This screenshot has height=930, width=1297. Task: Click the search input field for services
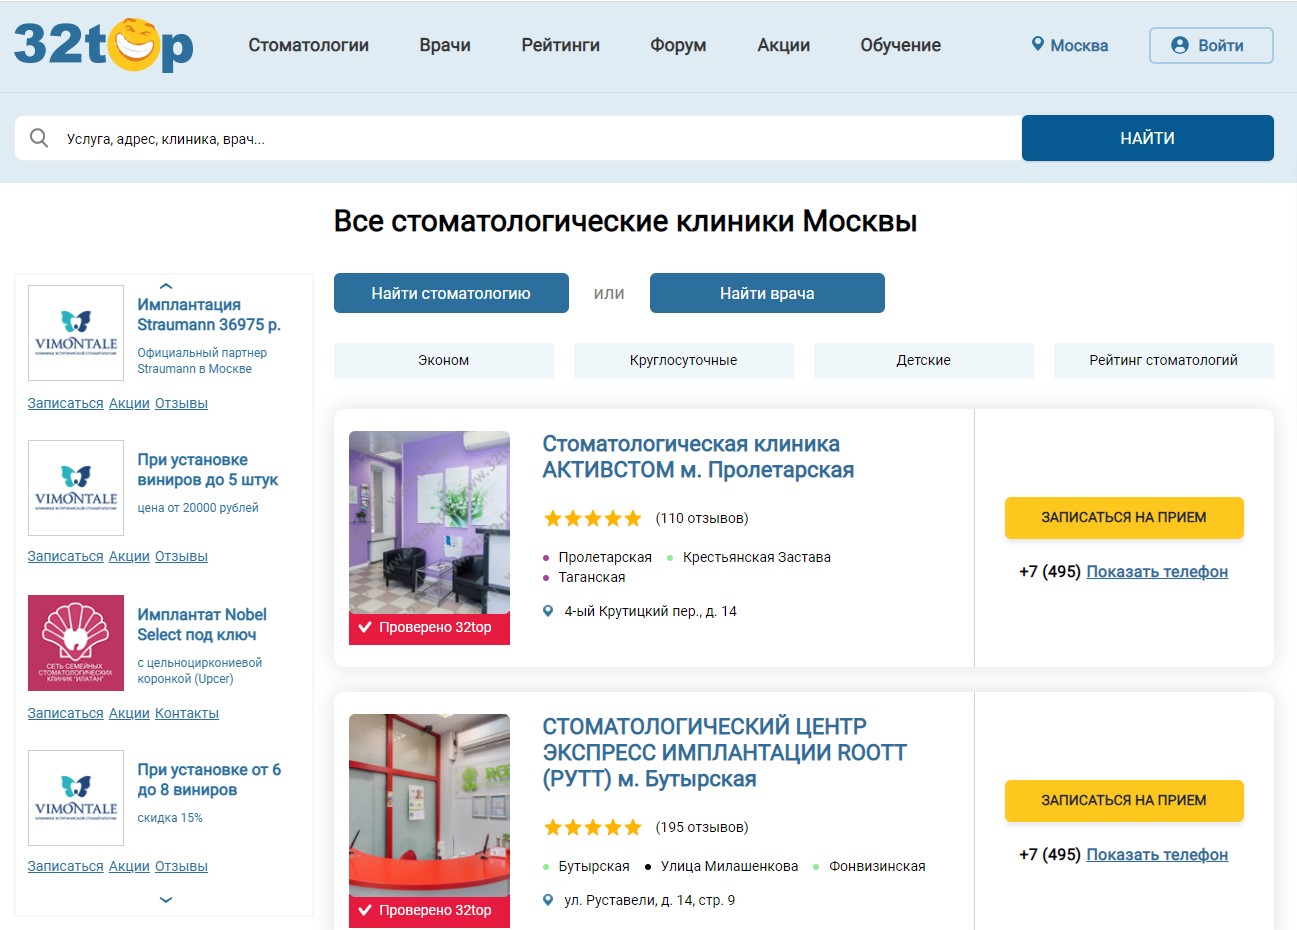pyautogui.click(x=400, y=137)
